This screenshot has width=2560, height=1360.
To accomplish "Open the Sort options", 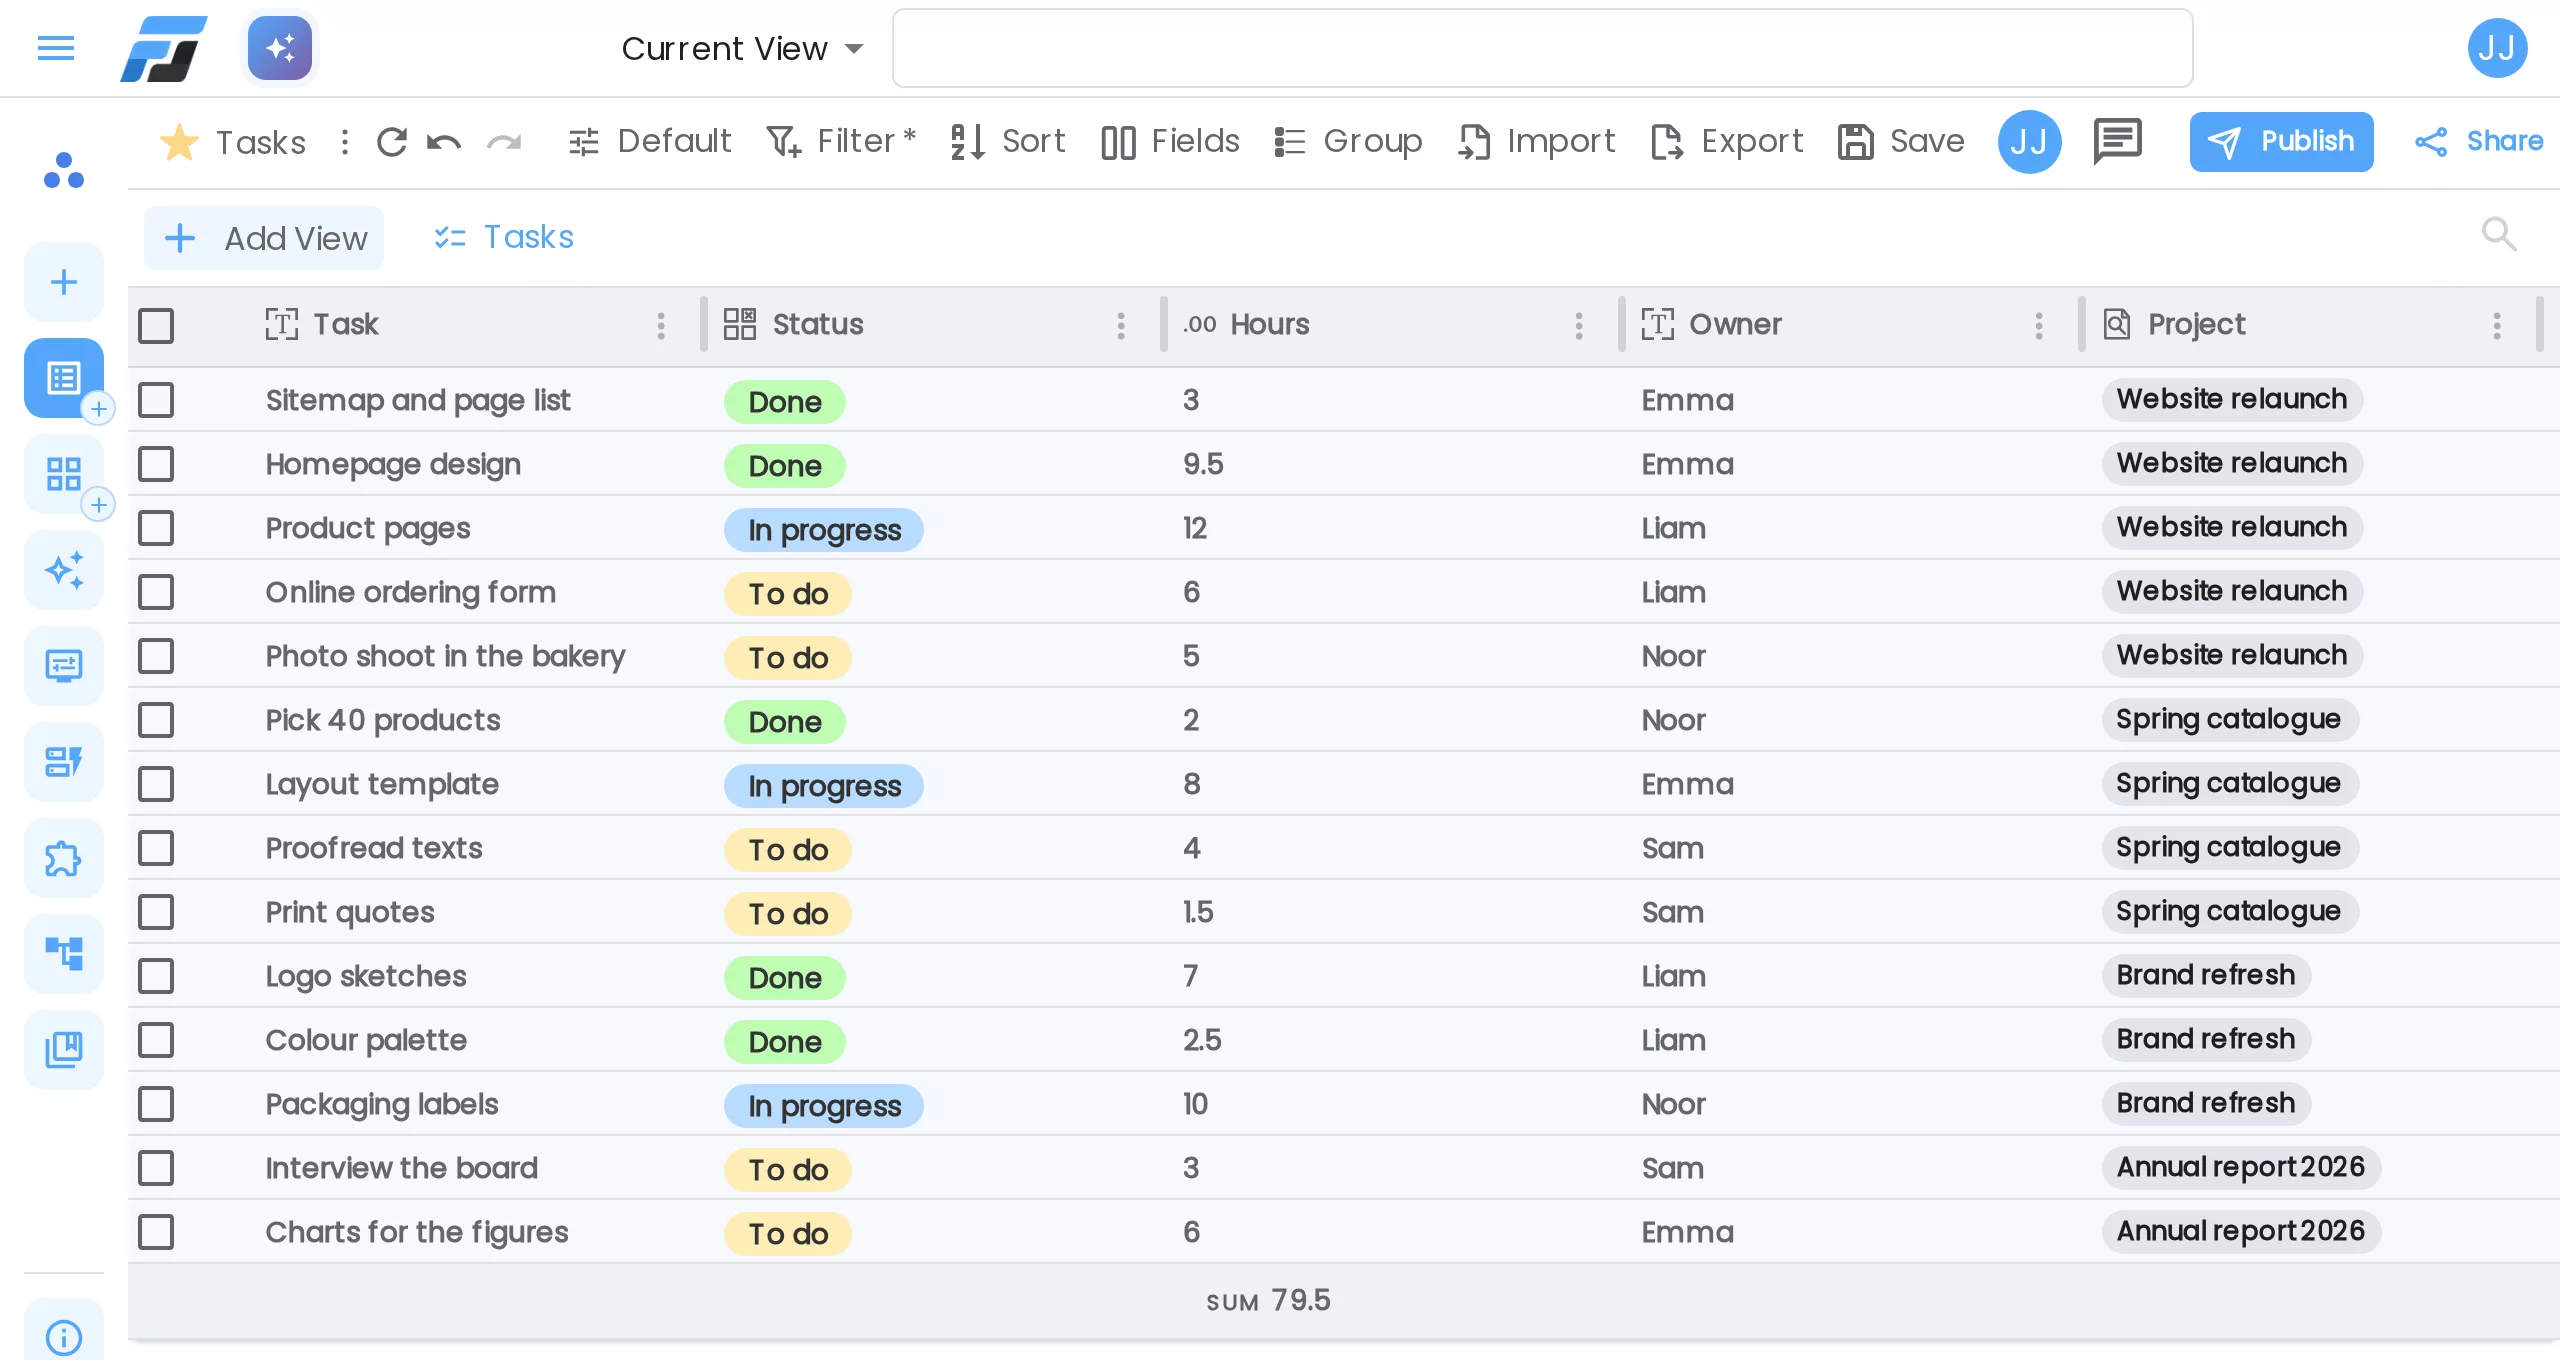I will coord(1007,141).
